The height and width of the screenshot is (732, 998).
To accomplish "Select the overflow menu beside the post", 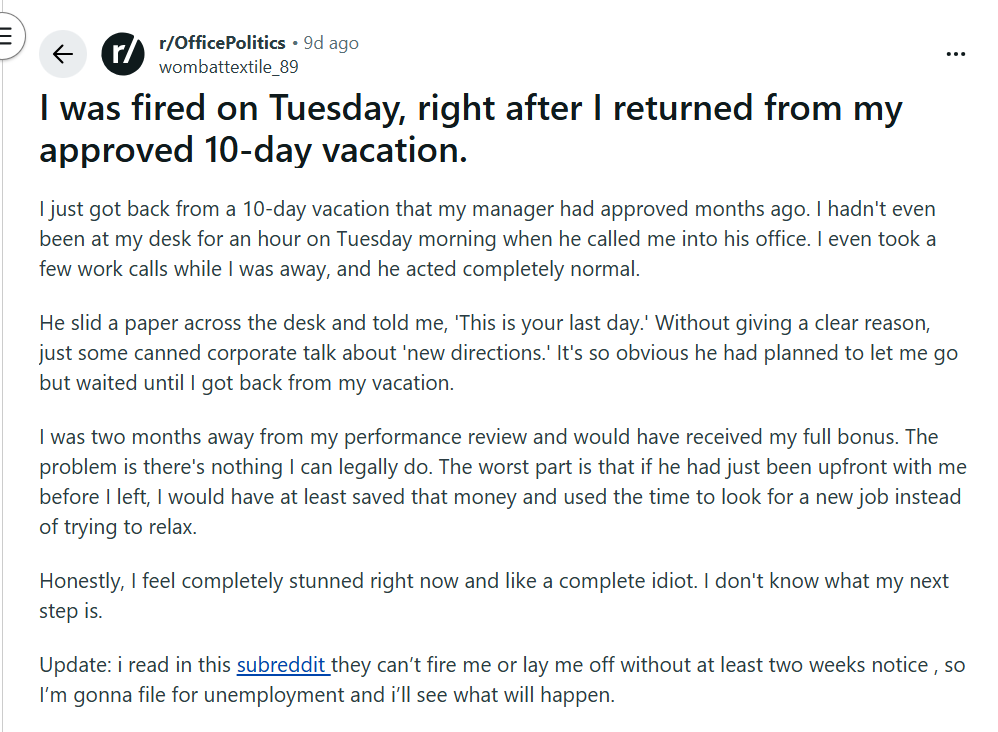I will pos(956,54).
